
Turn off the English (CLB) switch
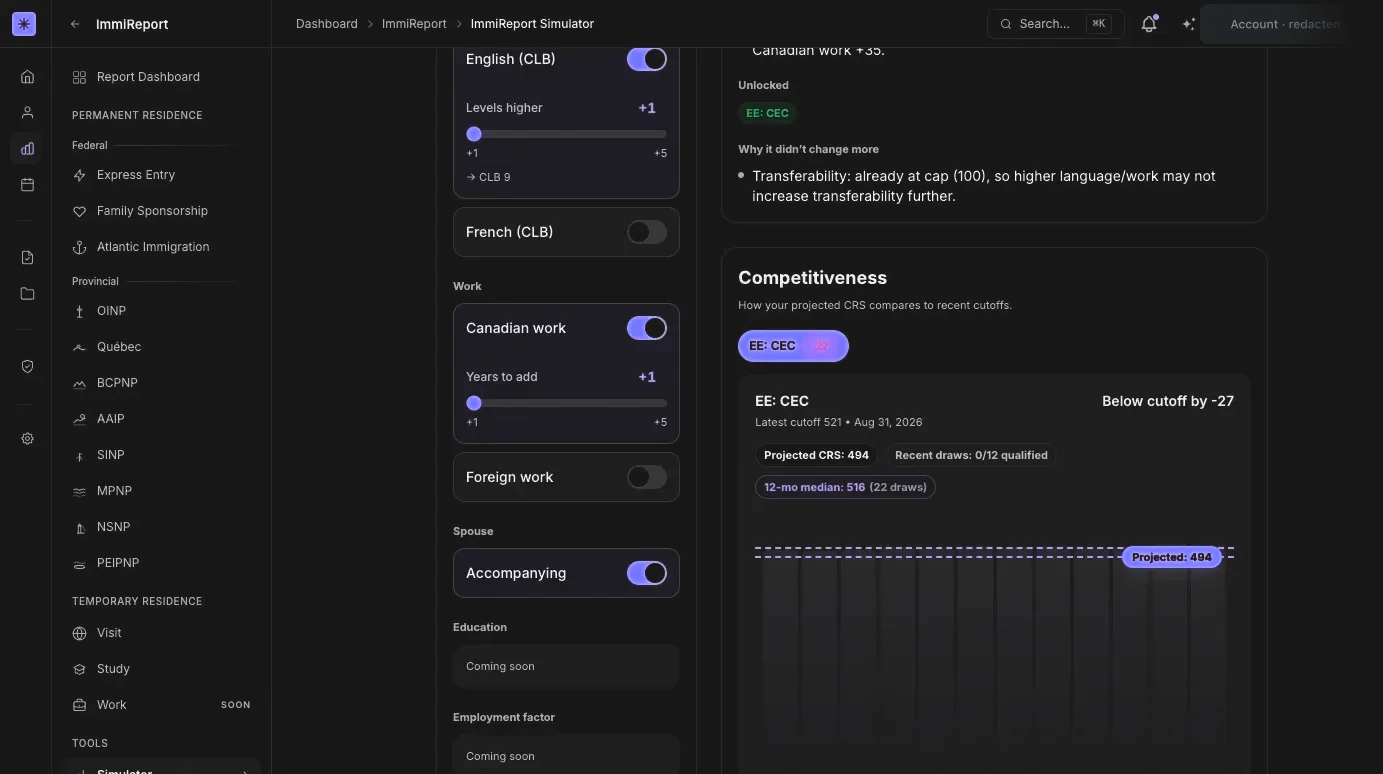point(647,59)
